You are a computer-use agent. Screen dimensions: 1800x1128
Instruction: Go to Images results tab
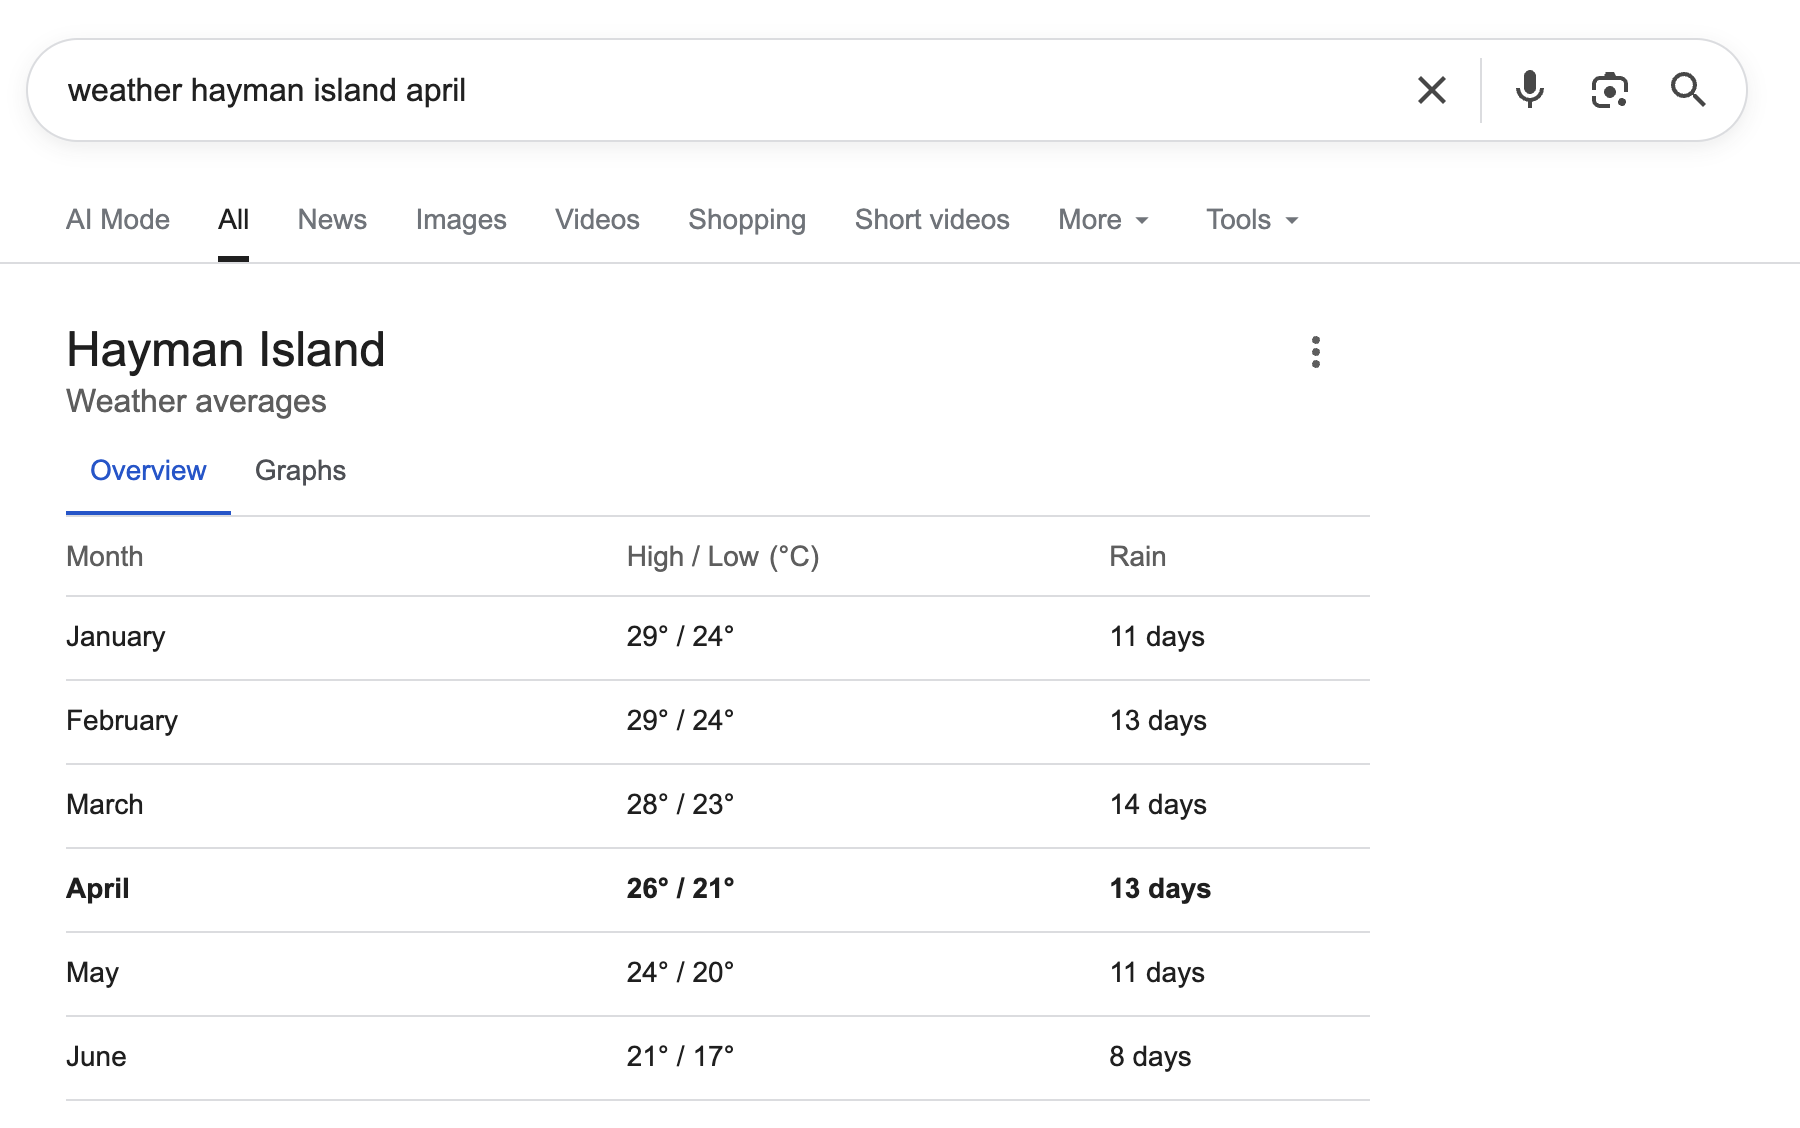tap(461, 220)
